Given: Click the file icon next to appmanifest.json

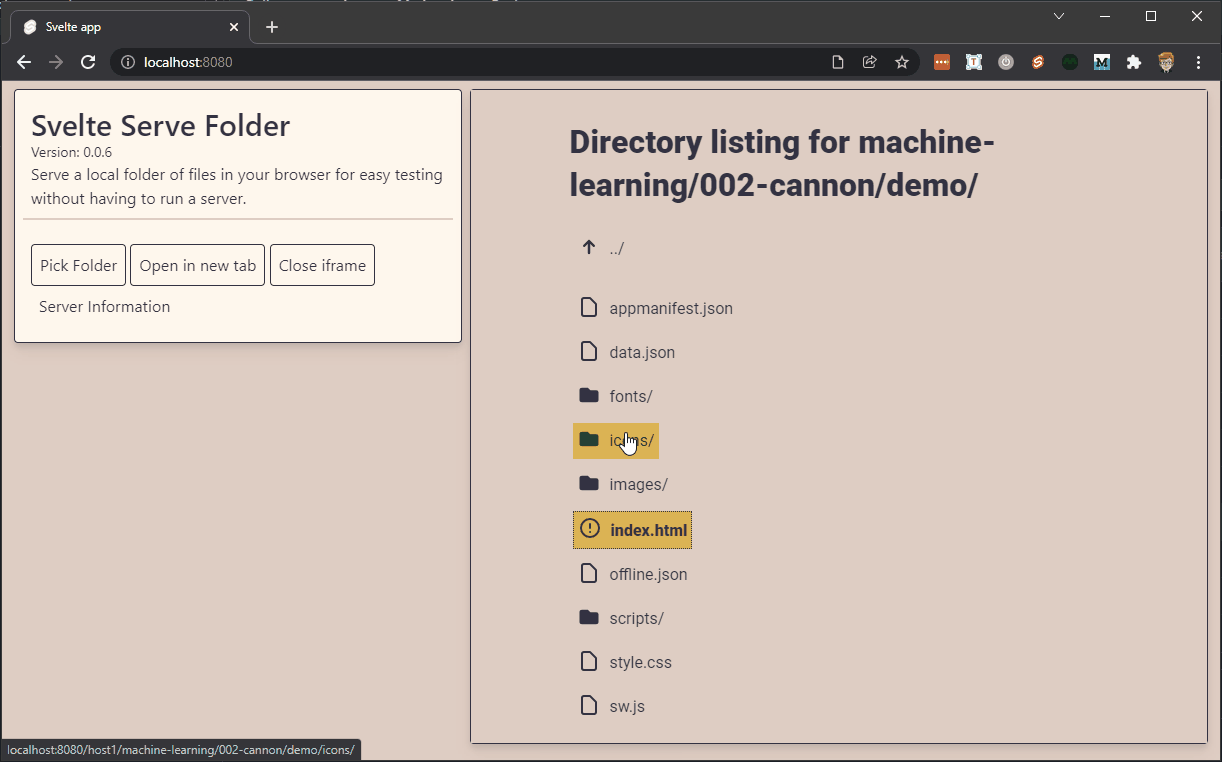Looking at the screenshot, I should [589, 307].
